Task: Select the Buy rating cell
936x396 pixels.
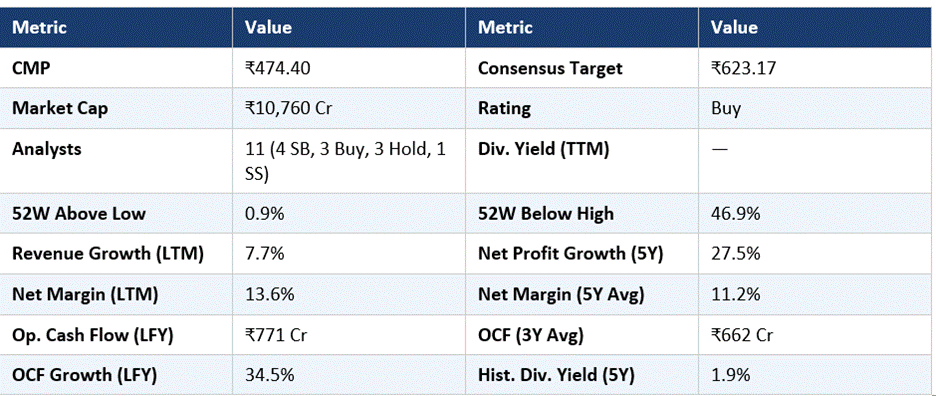Action: pos(817,108)
